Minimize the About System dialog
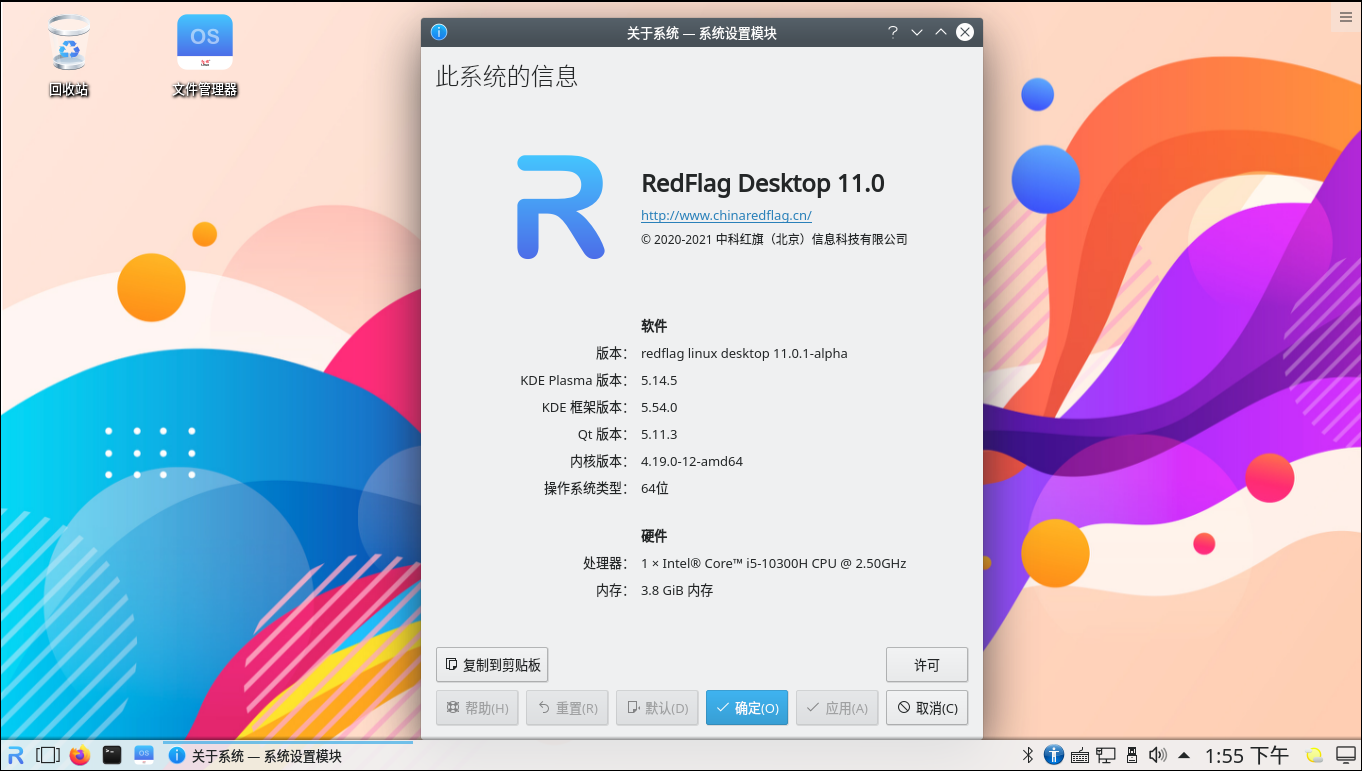The image size is (1362, 771). [x=917, y=32]
